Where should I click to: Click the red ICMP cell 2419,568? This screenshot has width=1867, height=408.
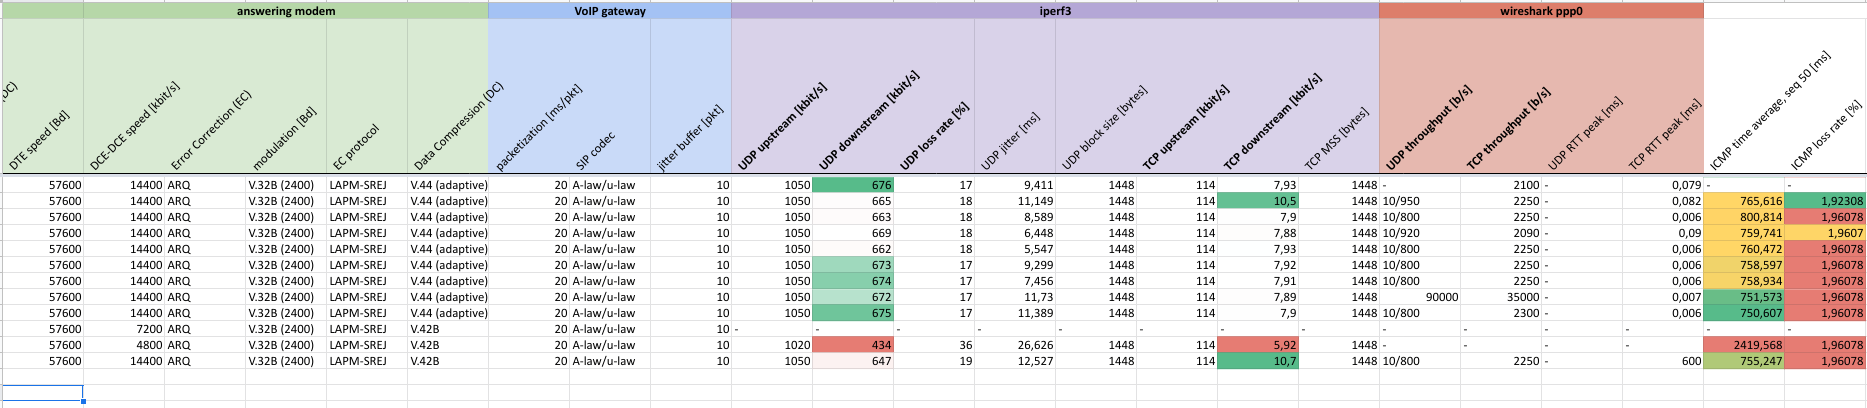[x=1744, y=345]
